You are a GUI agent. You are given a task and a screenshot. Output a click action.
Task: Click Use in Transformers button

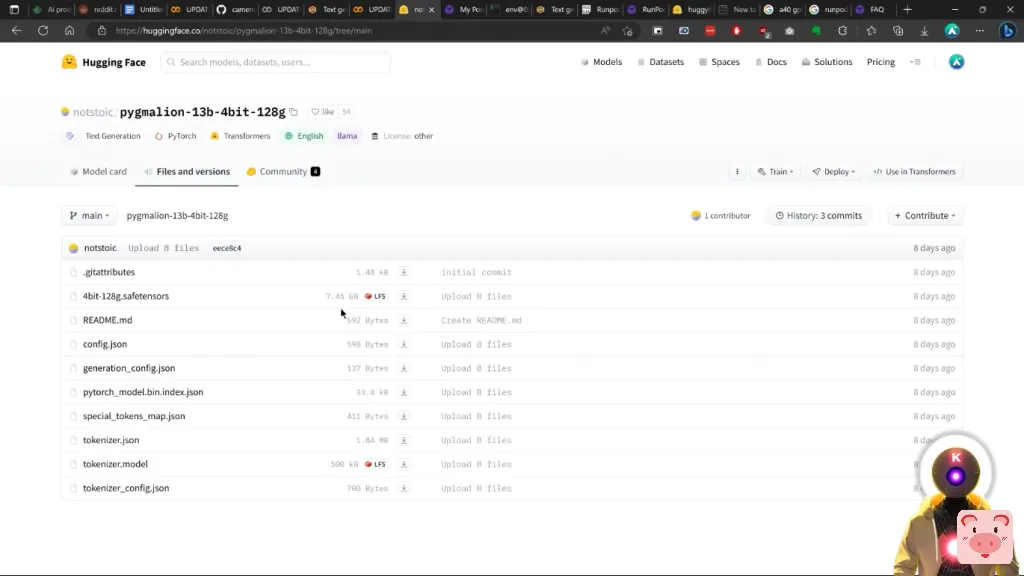[914, 172]
